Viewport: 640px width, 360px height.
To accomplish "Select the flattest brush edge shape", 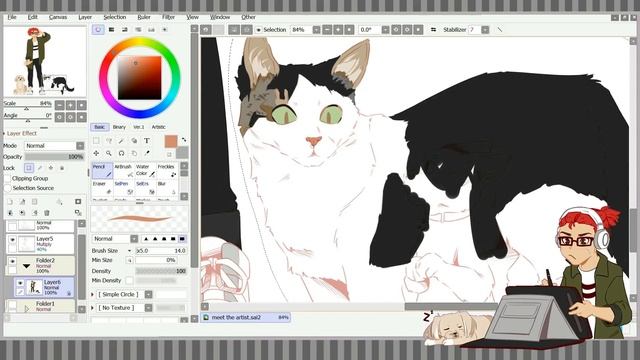I will tap(182, 238).
